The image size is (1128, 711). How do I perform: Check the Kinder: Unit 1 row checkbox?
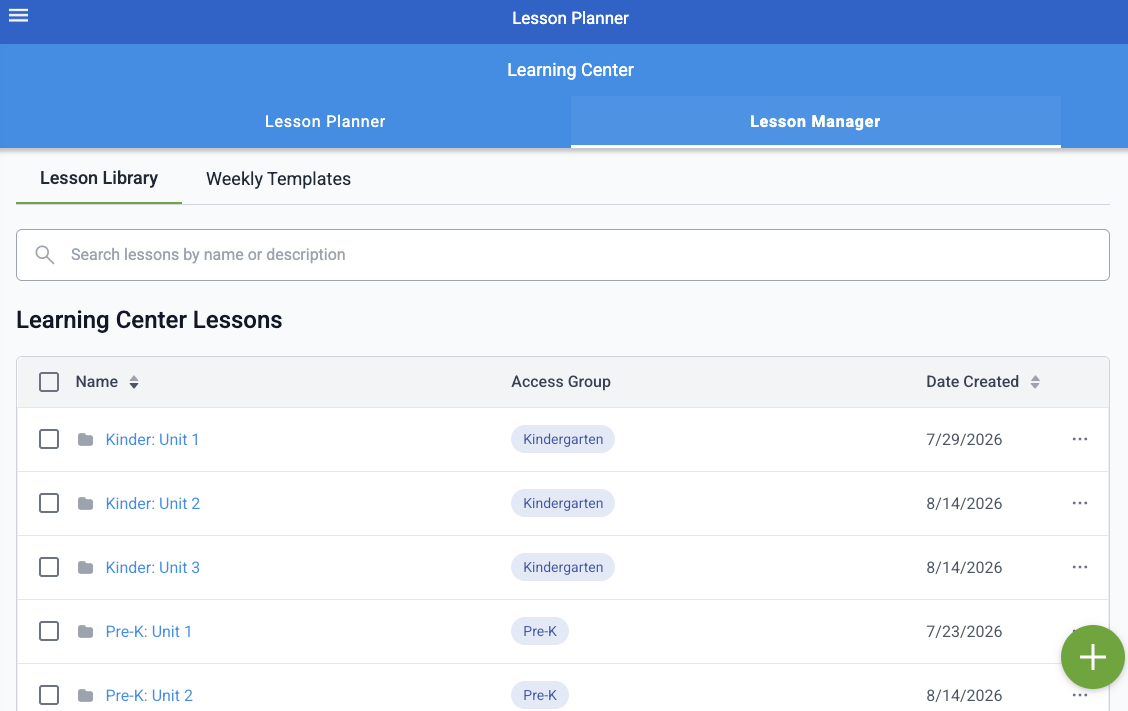click(49, 439)
